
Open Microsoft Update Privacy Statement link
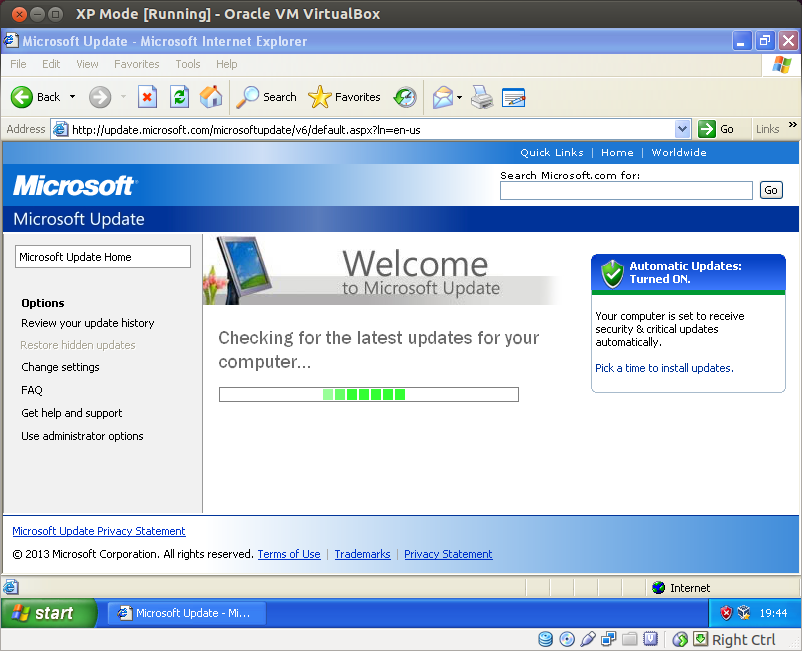(x=99, y=531)
